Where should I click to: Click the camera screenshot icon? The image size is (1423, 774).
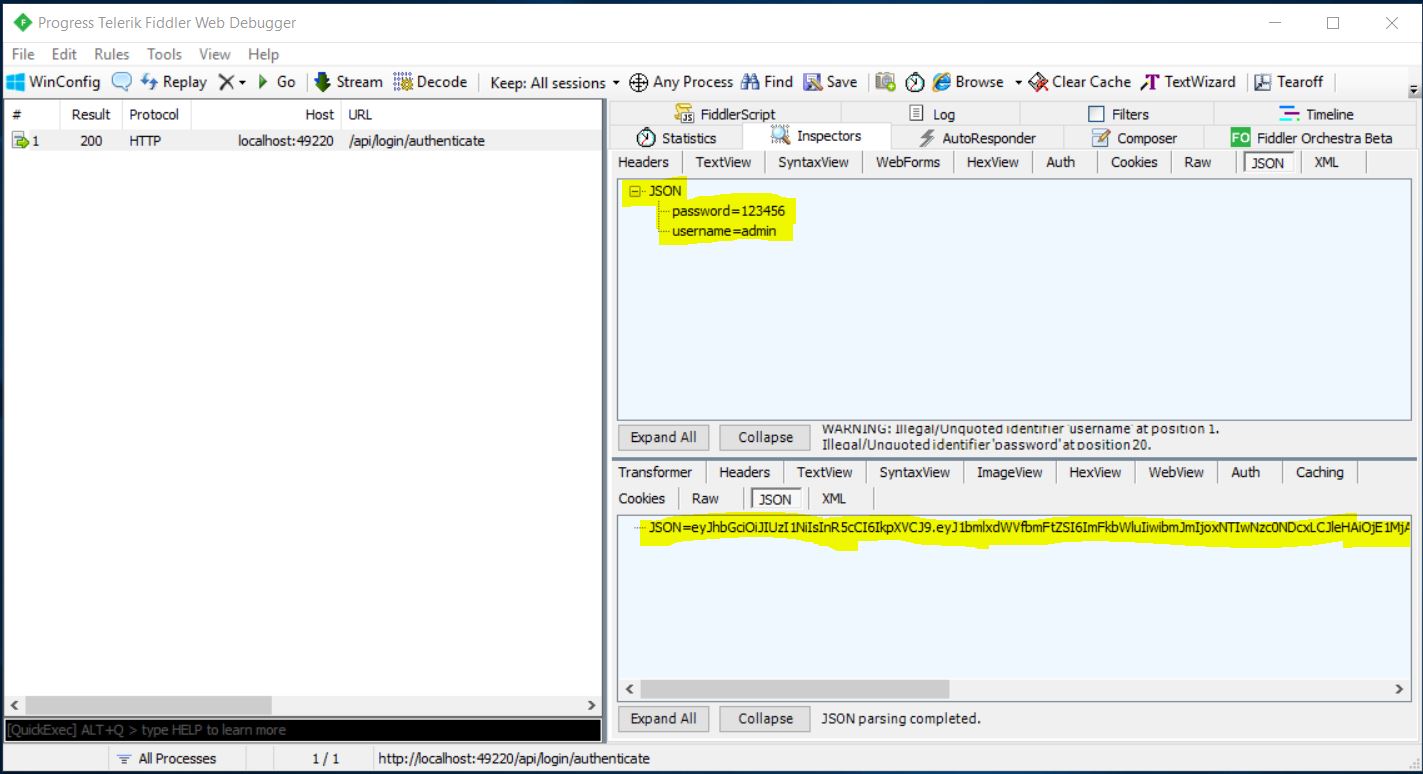[885, 82]
